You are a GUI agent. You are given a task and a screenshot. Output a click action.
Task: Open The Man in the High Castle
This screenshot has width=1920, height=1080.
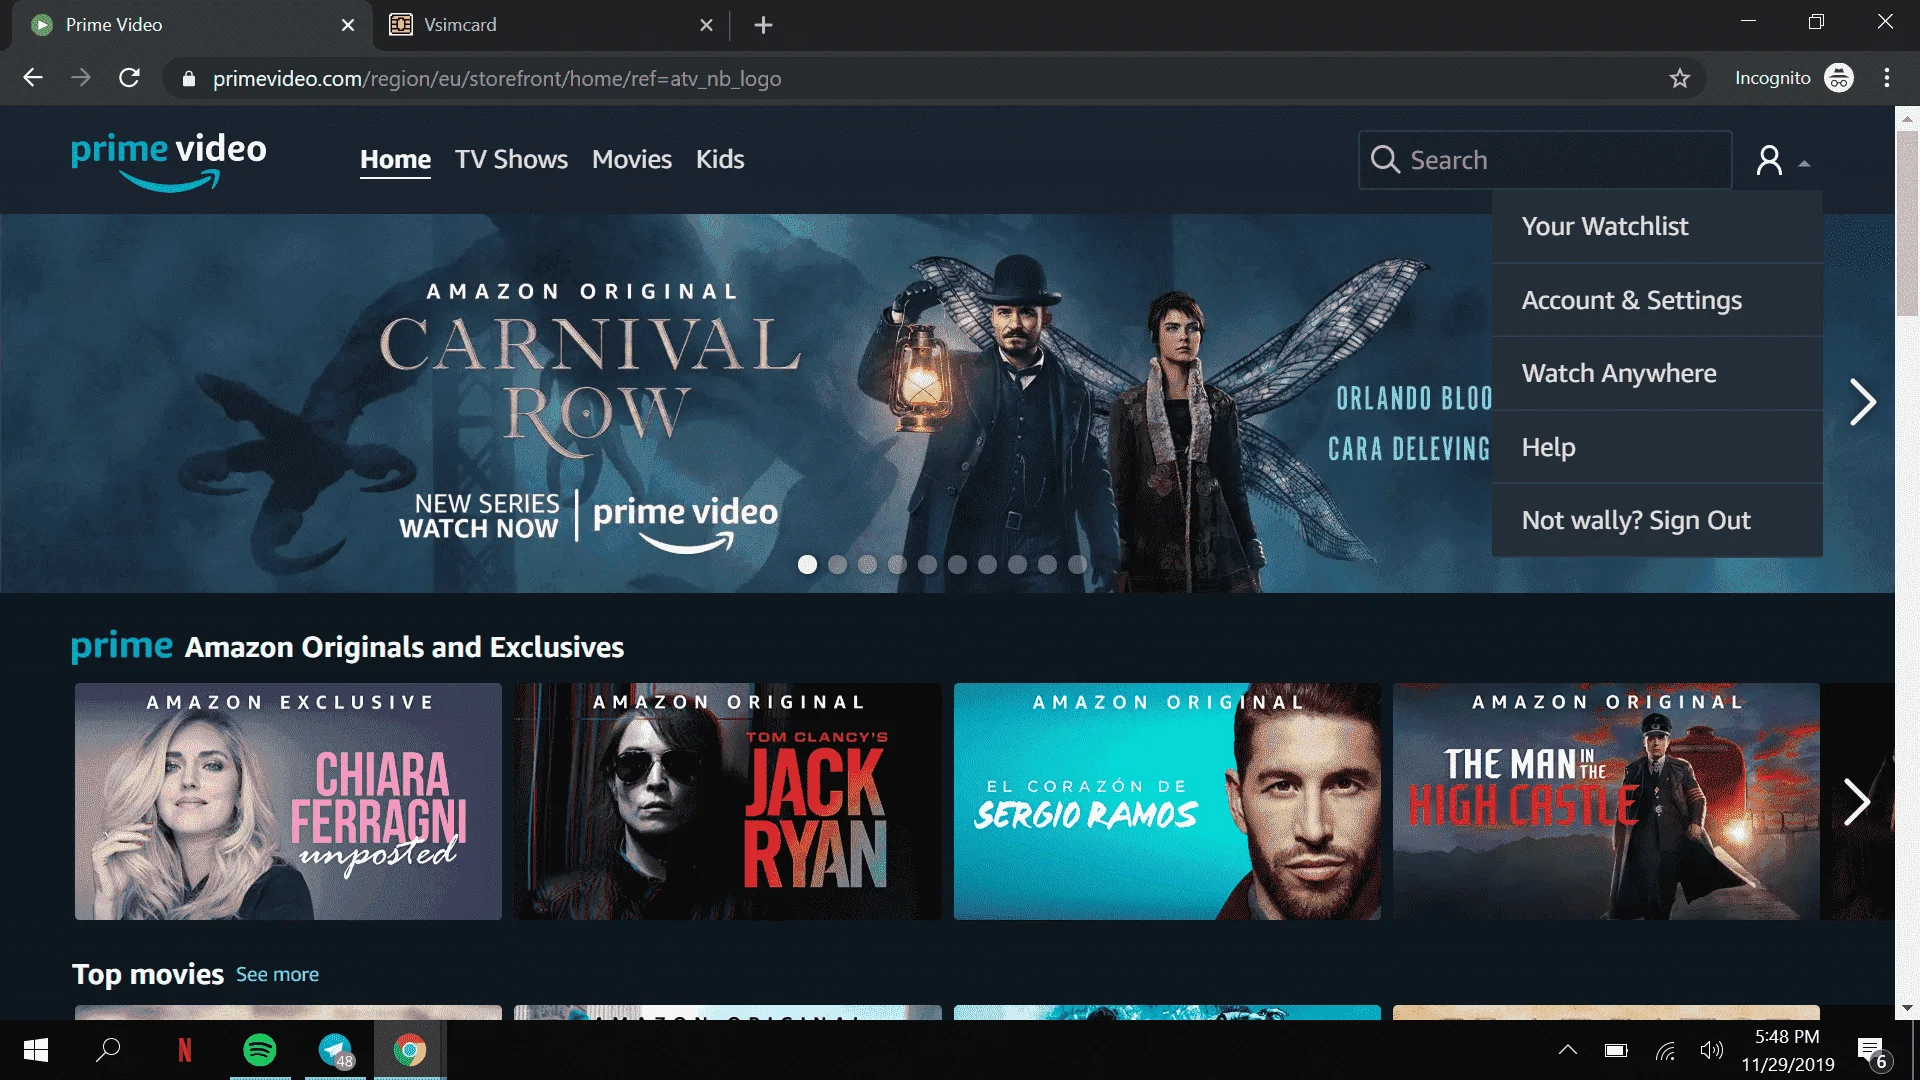click(1606, 802)
